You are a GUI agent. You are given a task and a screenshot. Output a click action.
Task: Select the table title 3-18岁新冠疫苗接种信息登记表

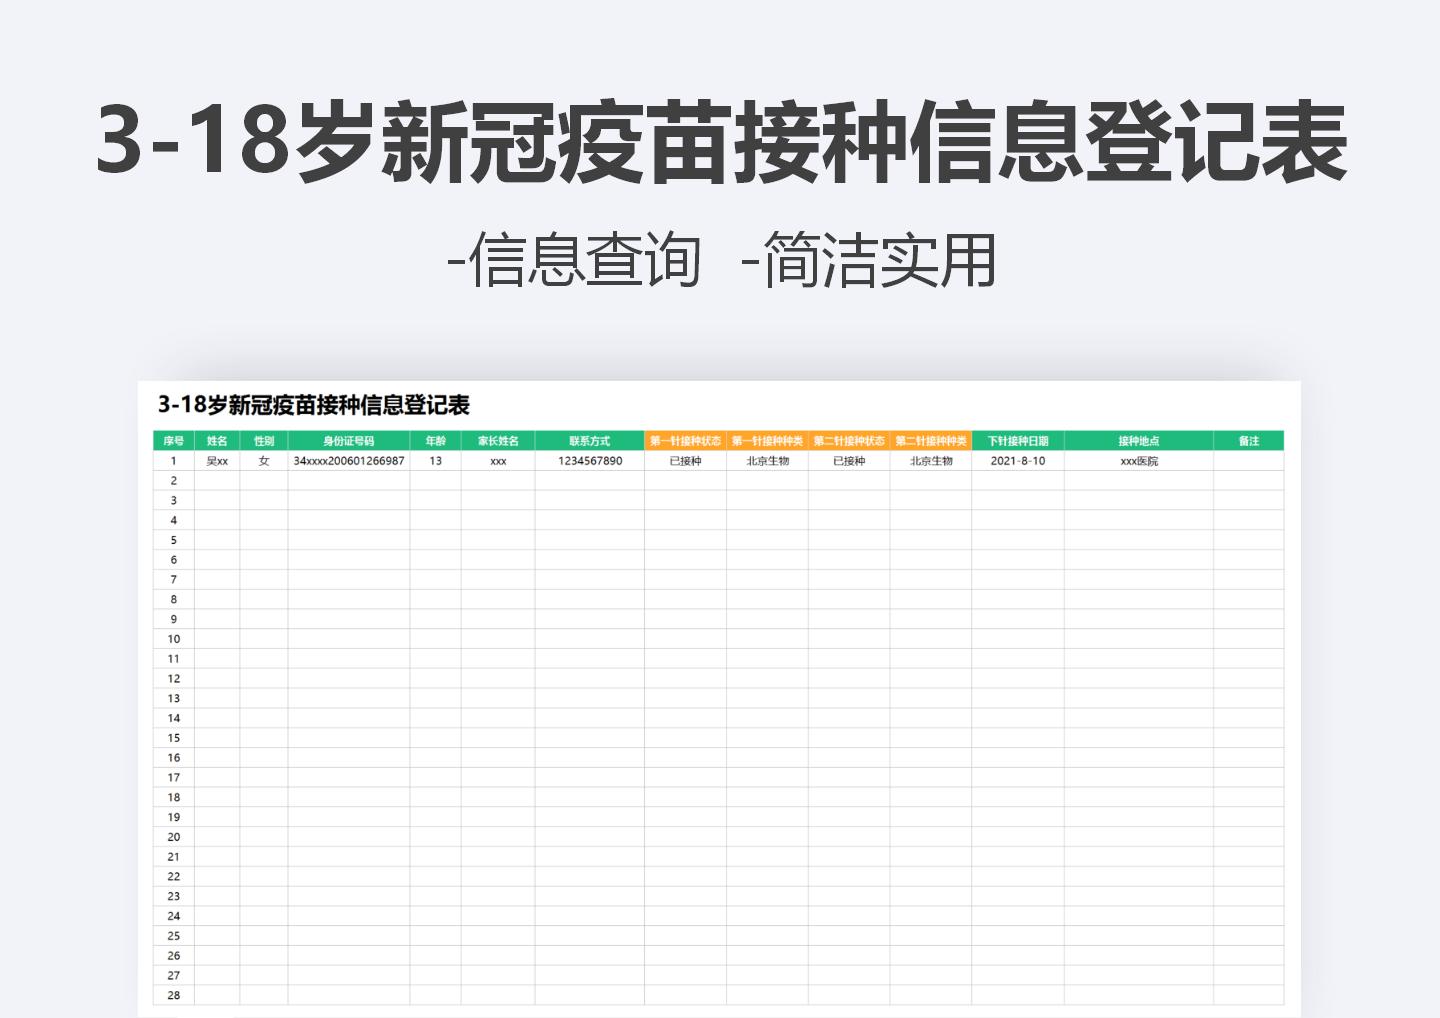point(316,404)
